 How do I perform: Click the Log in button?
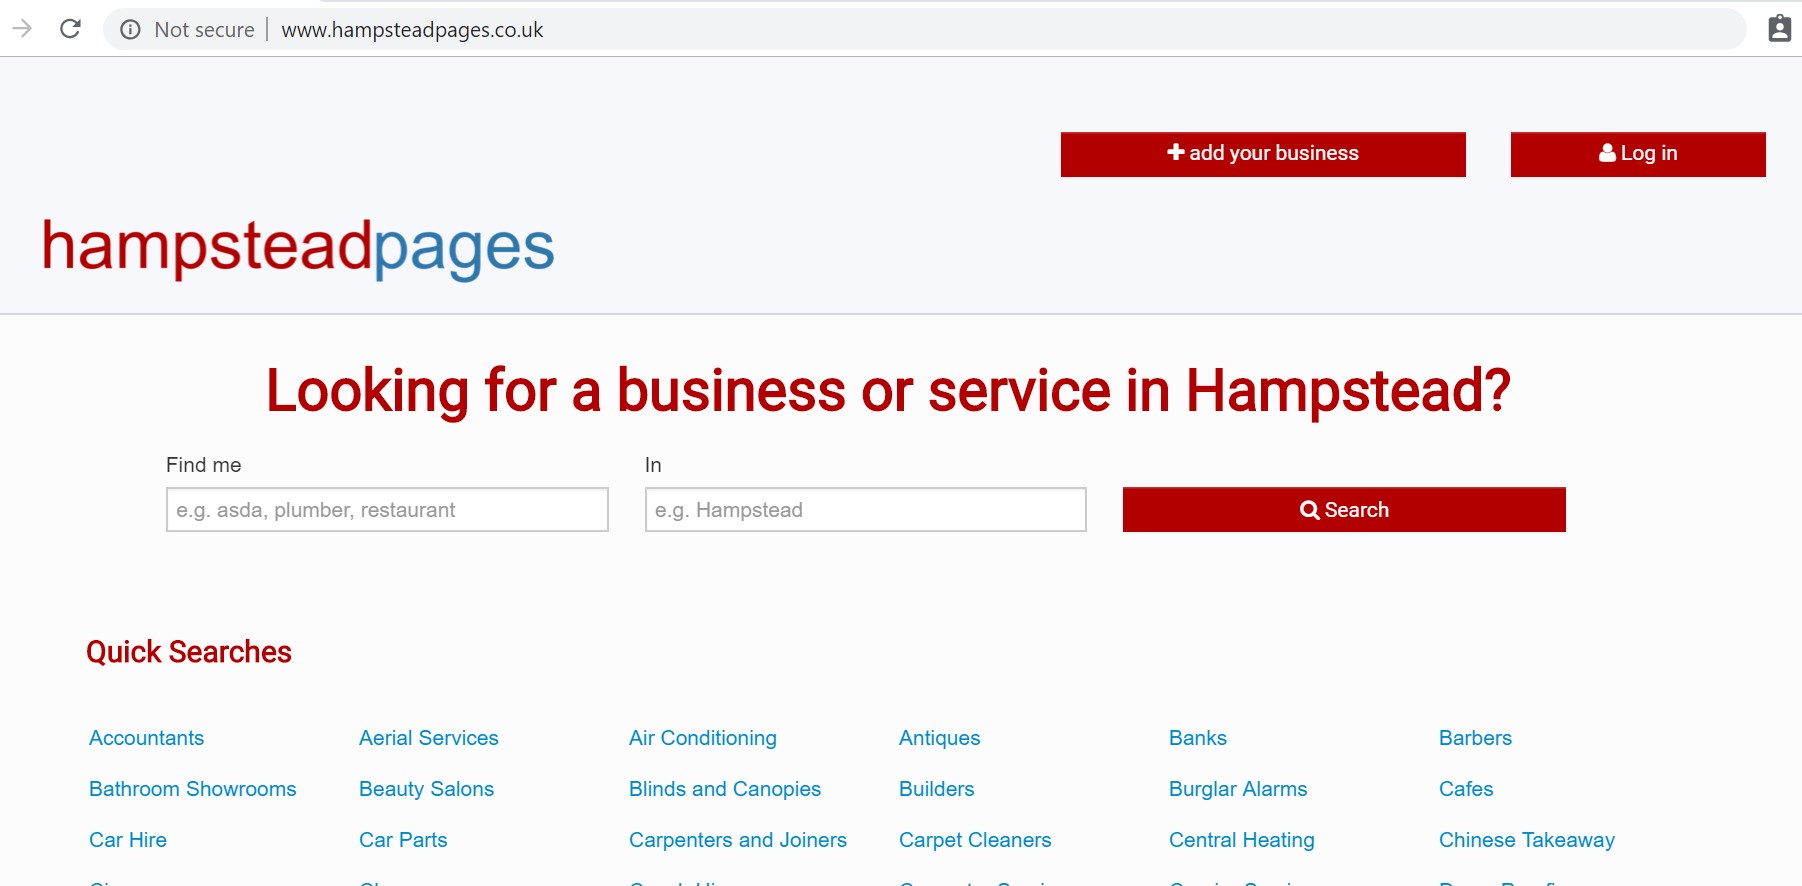click(1638, 154)
